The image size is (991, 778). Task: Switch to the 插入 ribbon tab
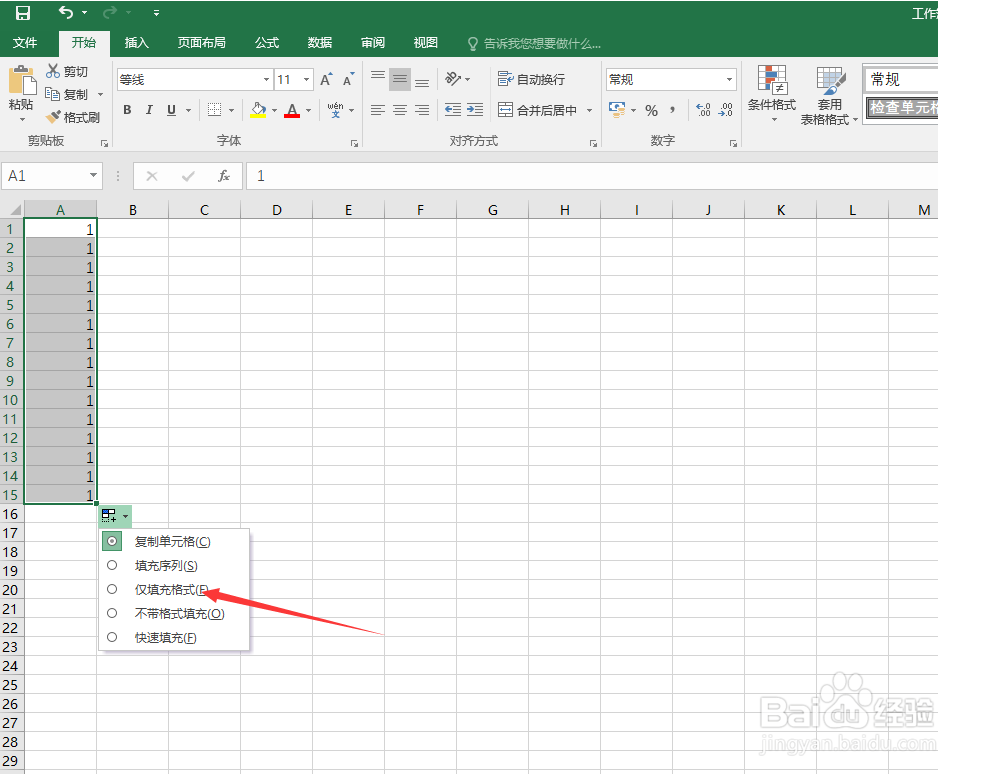[138, 43]
